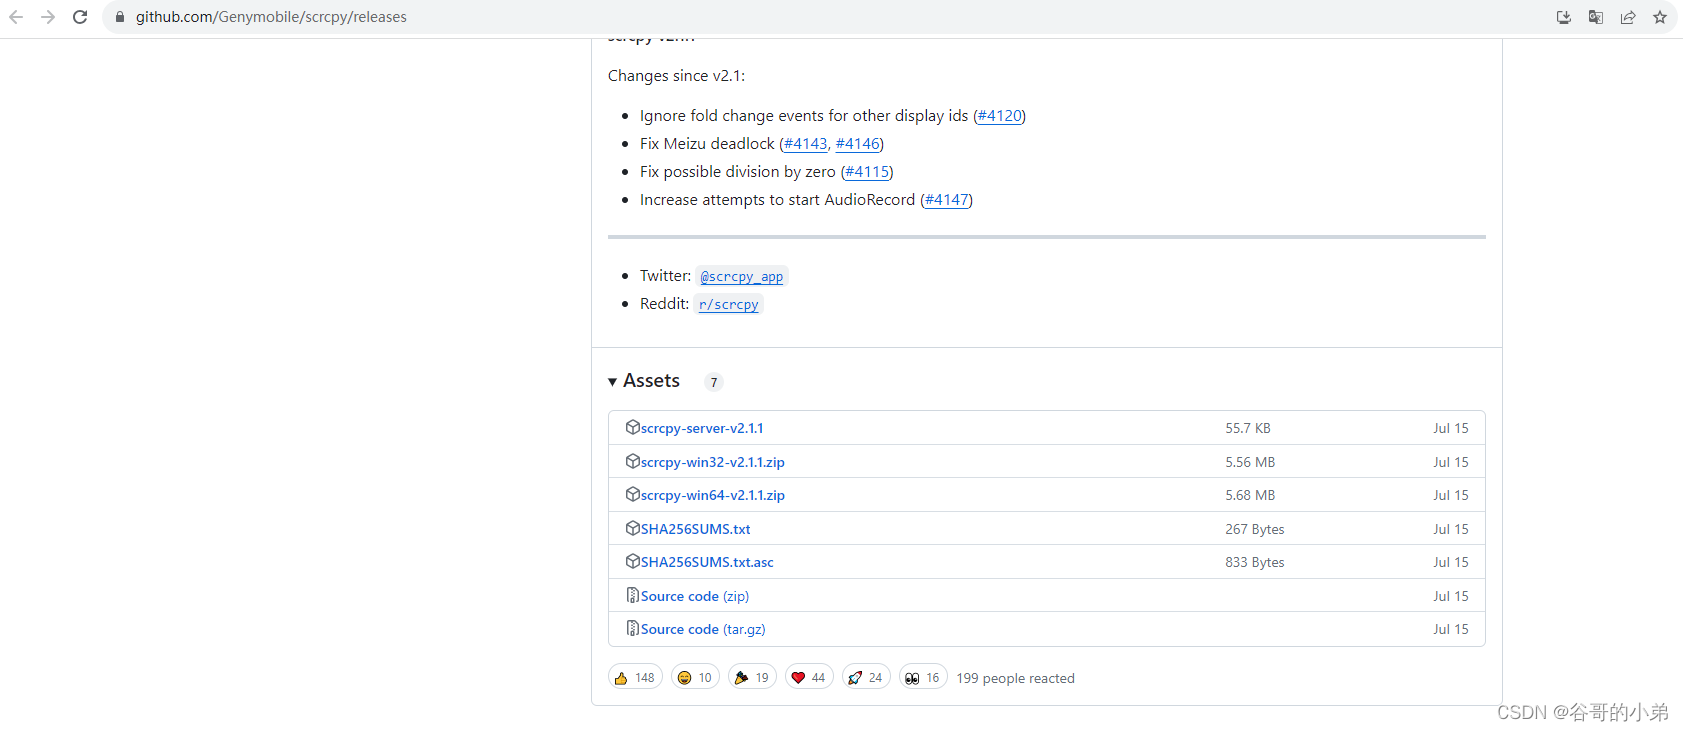The width and height of the screenshot is (1683, 731).
Task: React with rocket emoji (24)
Action: click(866, 677)
